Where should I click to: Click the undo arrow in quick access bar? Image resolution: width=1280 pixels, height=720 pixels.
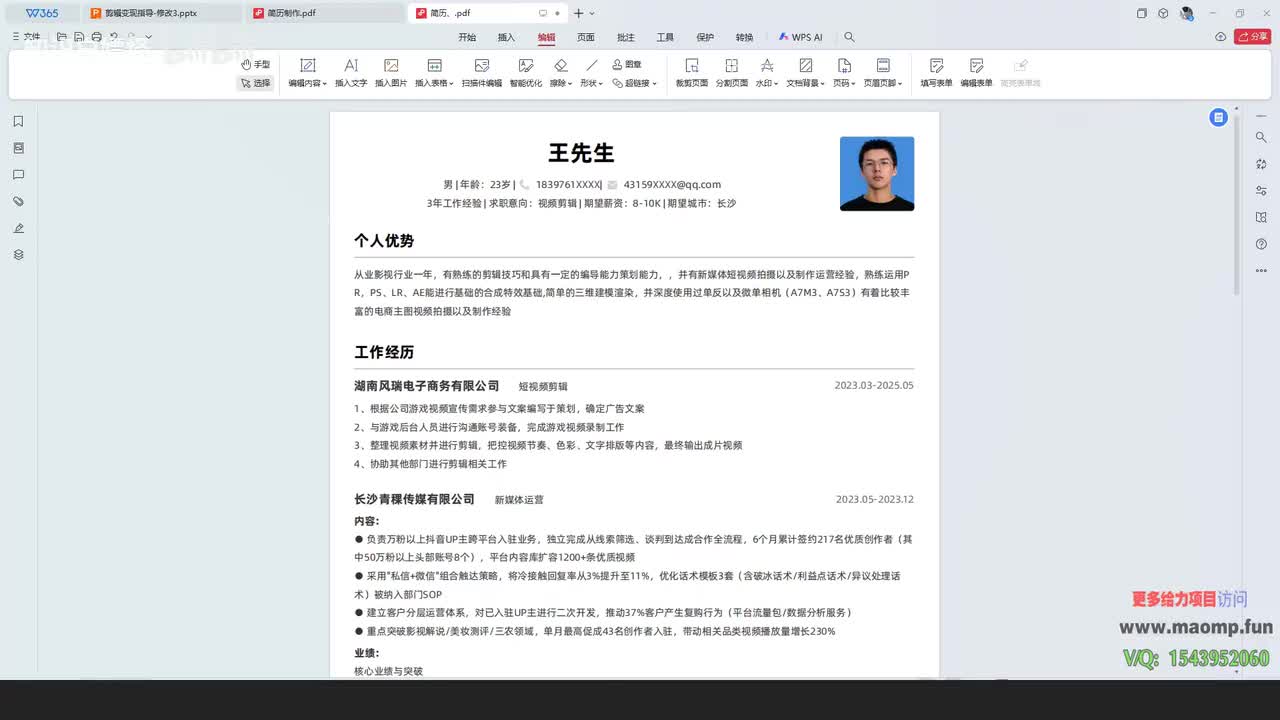pos(114,37)
